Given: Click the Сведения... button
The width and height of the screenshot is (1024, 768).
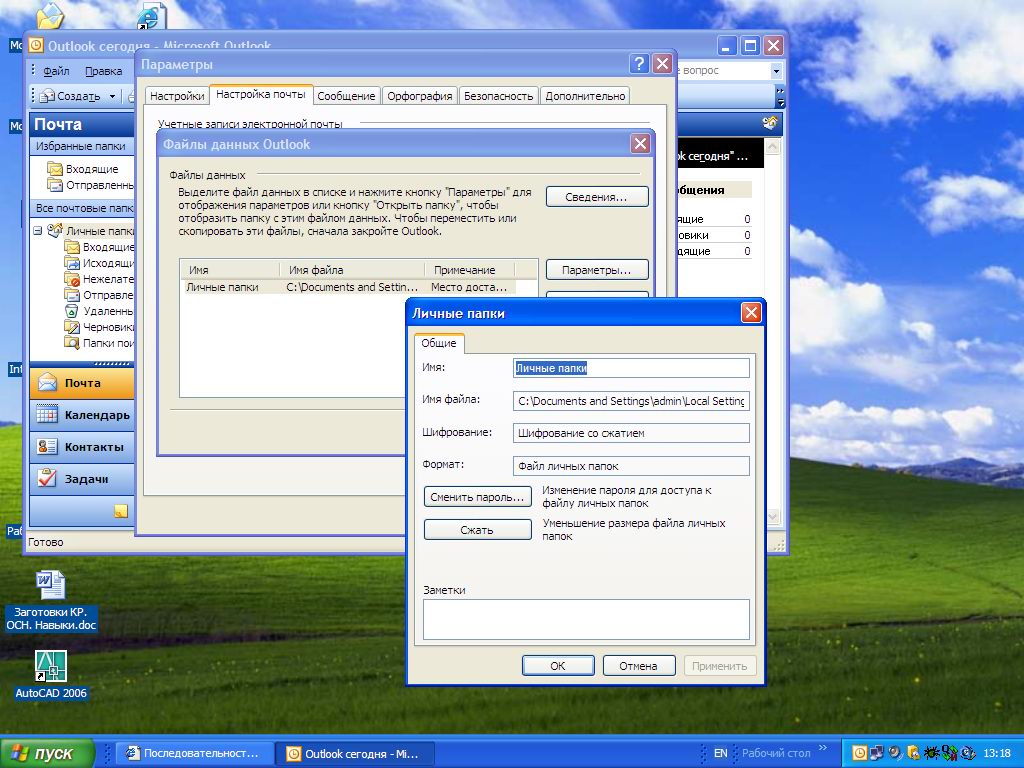Looking at the screenshot, I should pyautogui.click(x=597, y=197).
